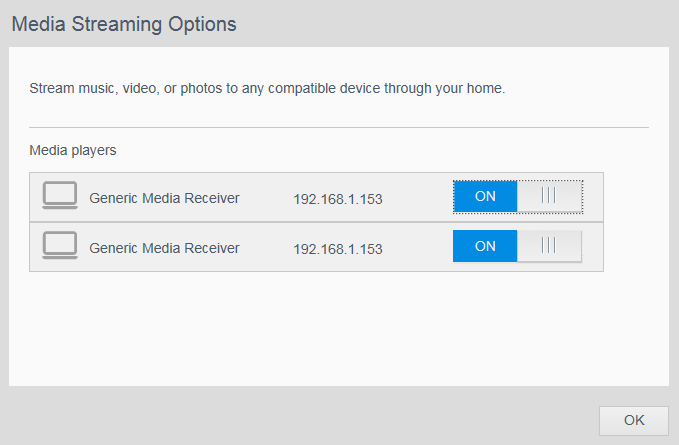Click the laptop icon in the first receiver row
The image size is (679, 445).
(x=60, y=195)
